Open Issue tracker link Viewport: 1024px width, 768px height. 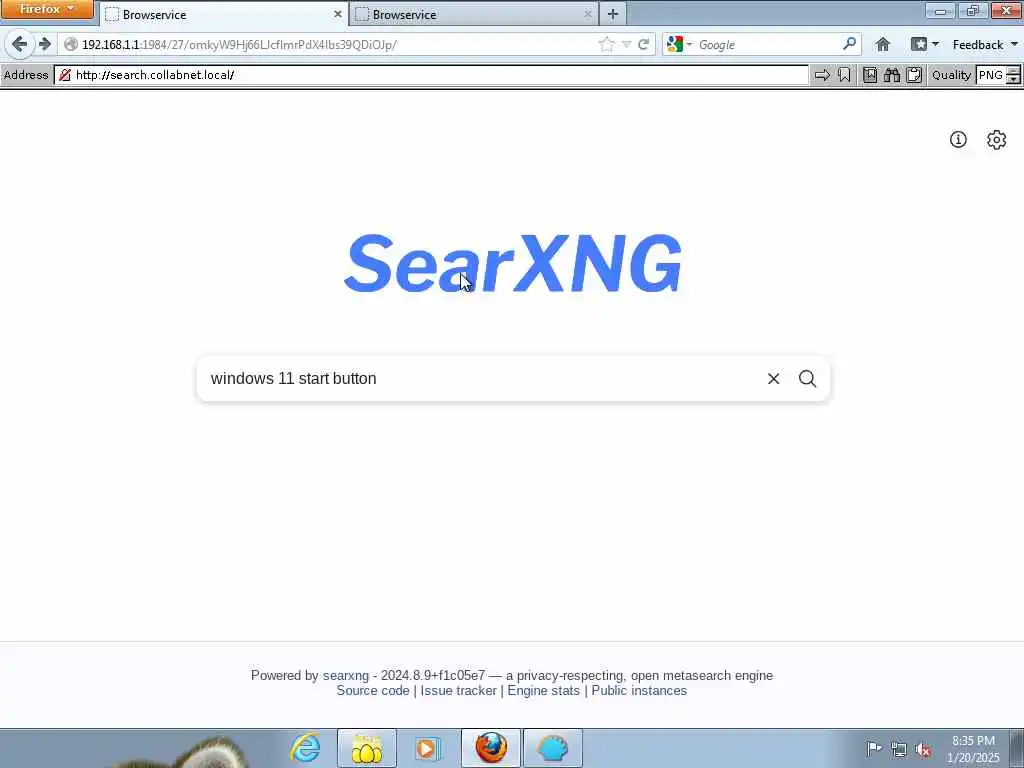click(458, 690)
